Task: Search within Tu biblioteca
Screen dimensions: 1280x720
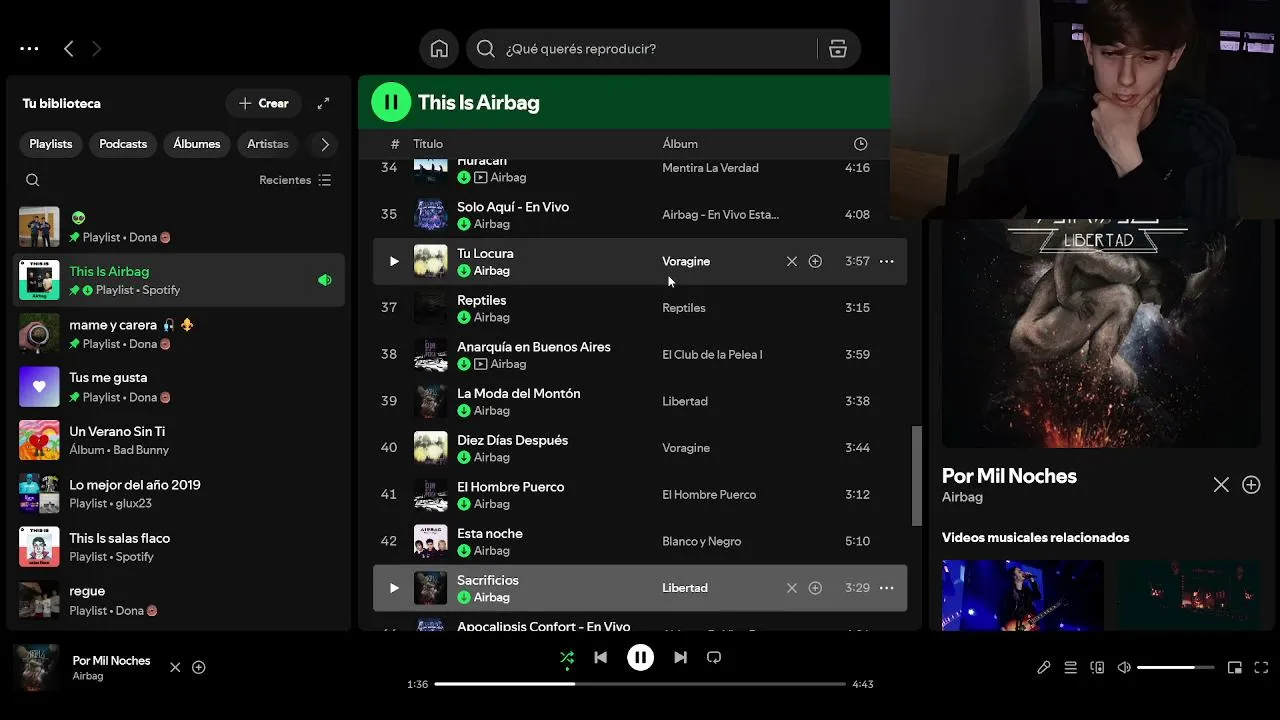Action: pos(33,180)
